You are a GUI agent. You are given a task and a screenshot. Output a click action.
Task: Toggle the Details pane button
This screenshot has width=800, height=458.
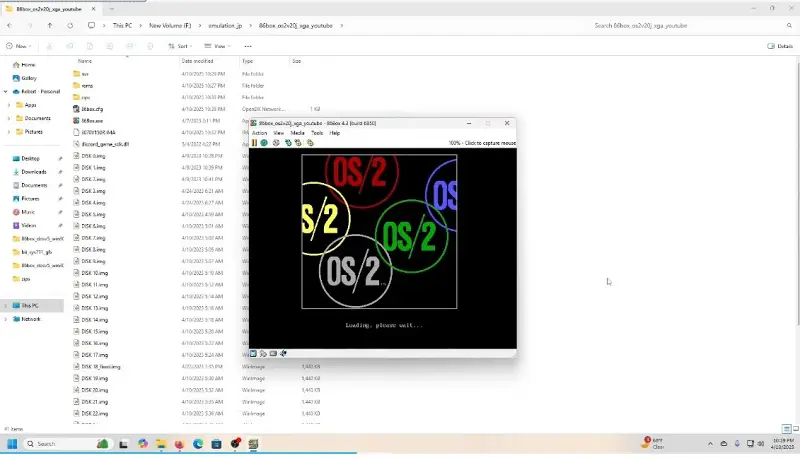tap(780, 46)
